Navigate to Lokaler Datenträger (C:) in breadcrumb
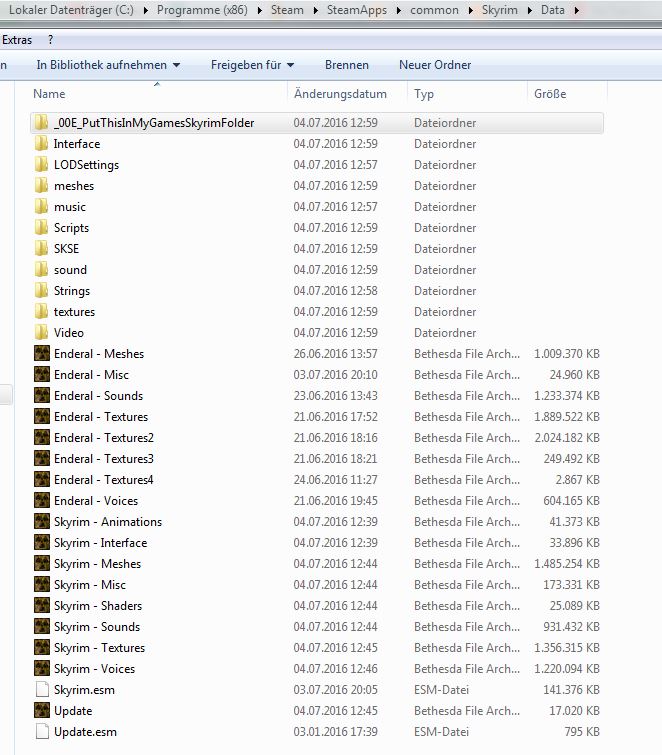The height and width of the screenshot is (755, 662). point(71,10)
